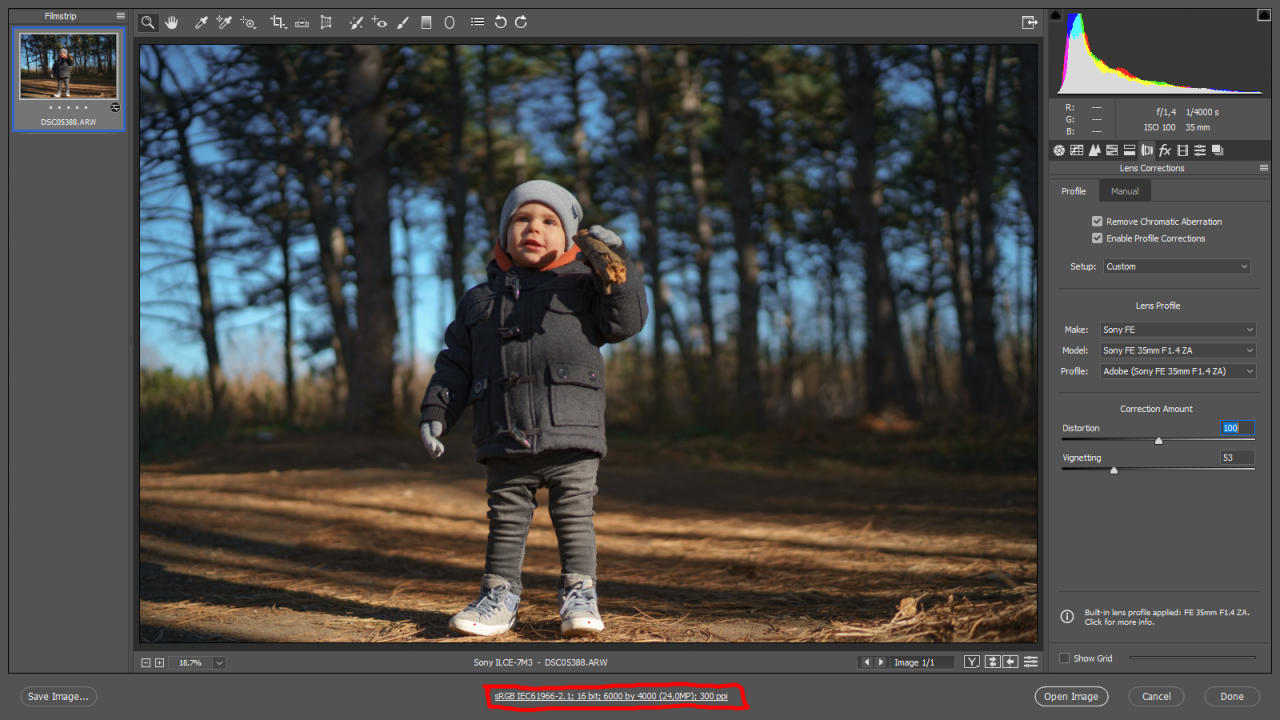
Task: Open the Setup dropdown showing Custom
Action: 1177,266
